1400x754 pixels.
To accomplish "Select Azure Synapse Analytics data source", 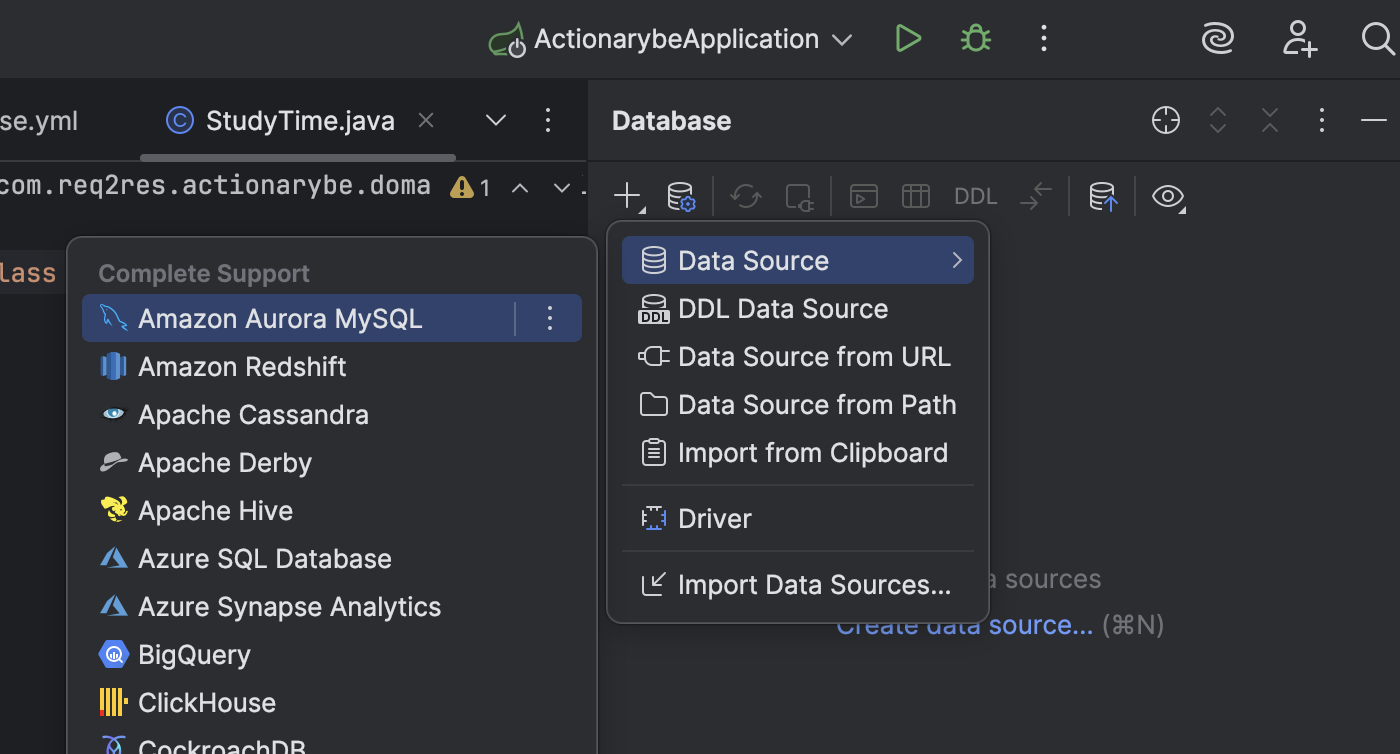I will click(x=332, y=607).
